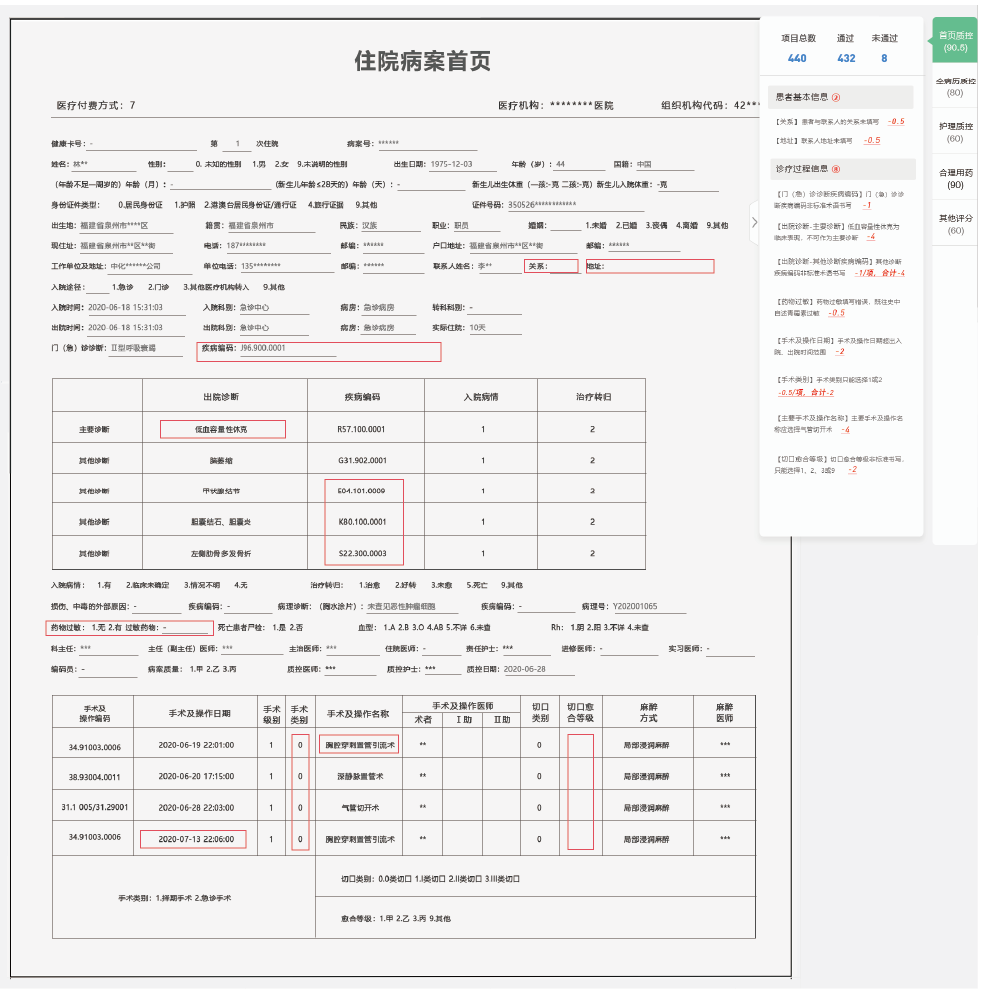Expand the 患者基本信息 section header
The width and height of the screenshot is (996, 992).
pyautogui.click(x=840, y=97)
